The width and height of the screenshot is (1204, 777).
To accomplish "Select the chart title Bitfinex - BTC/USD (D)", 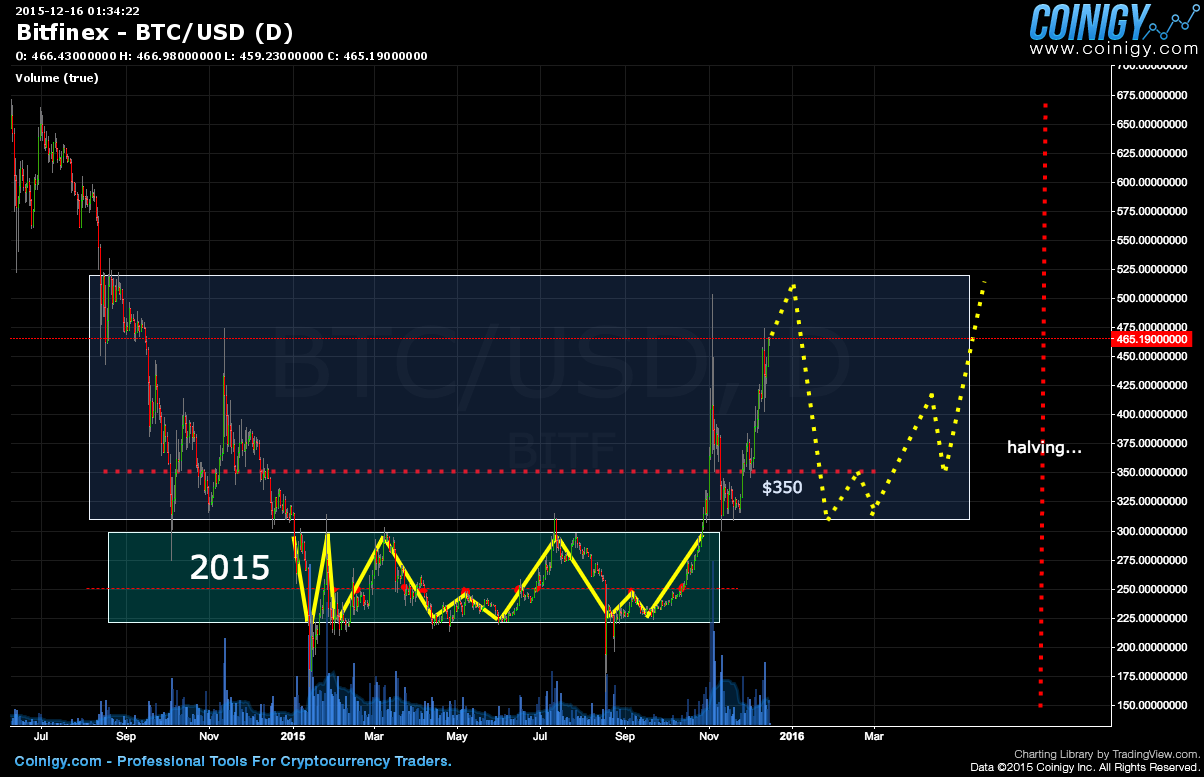I will point(155,31).
